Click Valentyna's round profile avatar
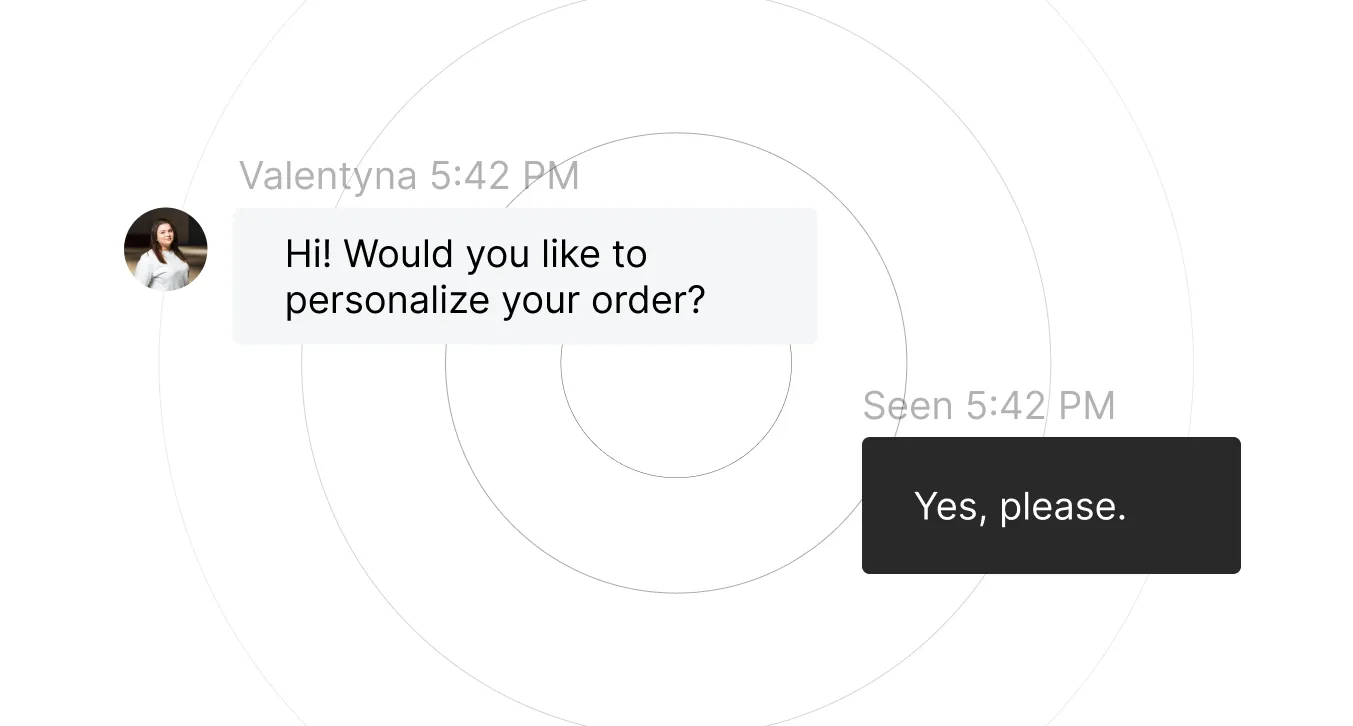 165,249
